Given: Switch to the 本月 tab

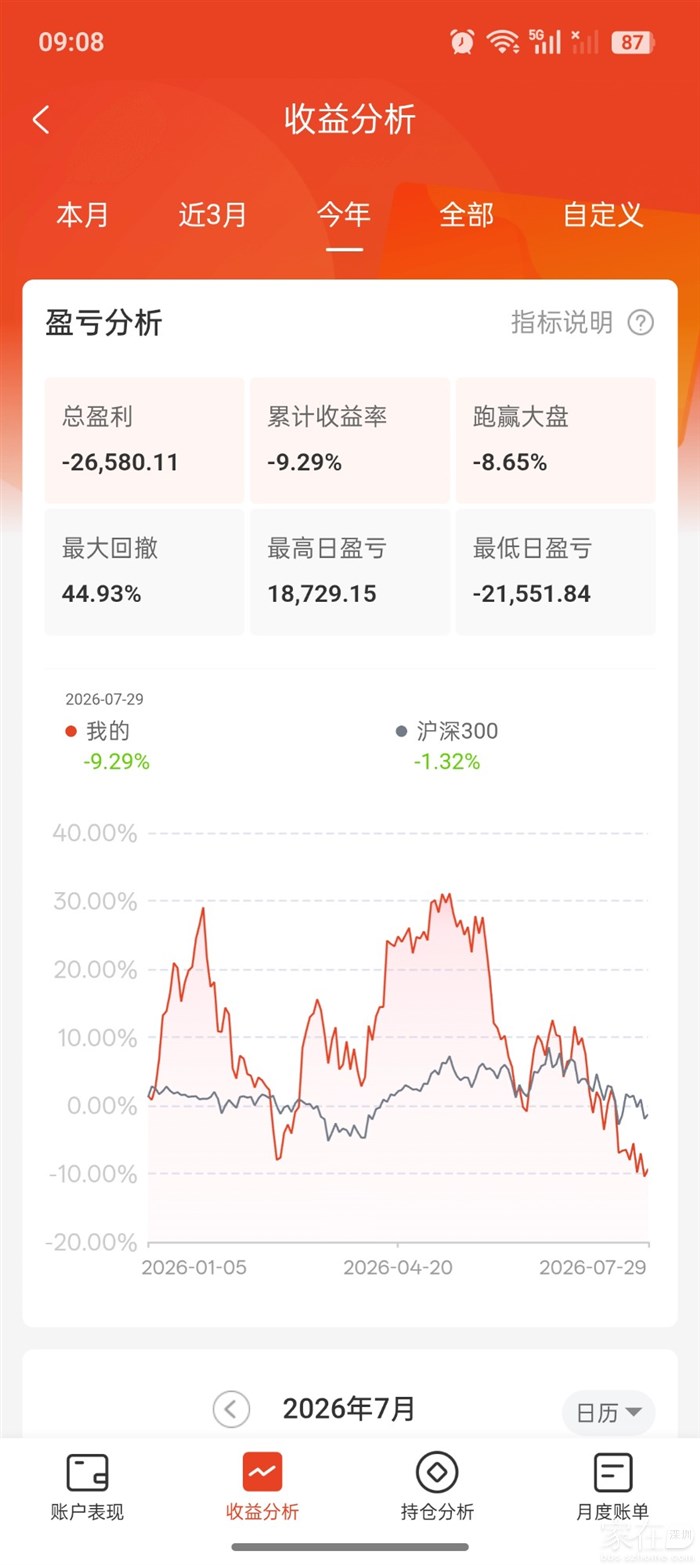Looking at the screenshot, I should [82, 215].
